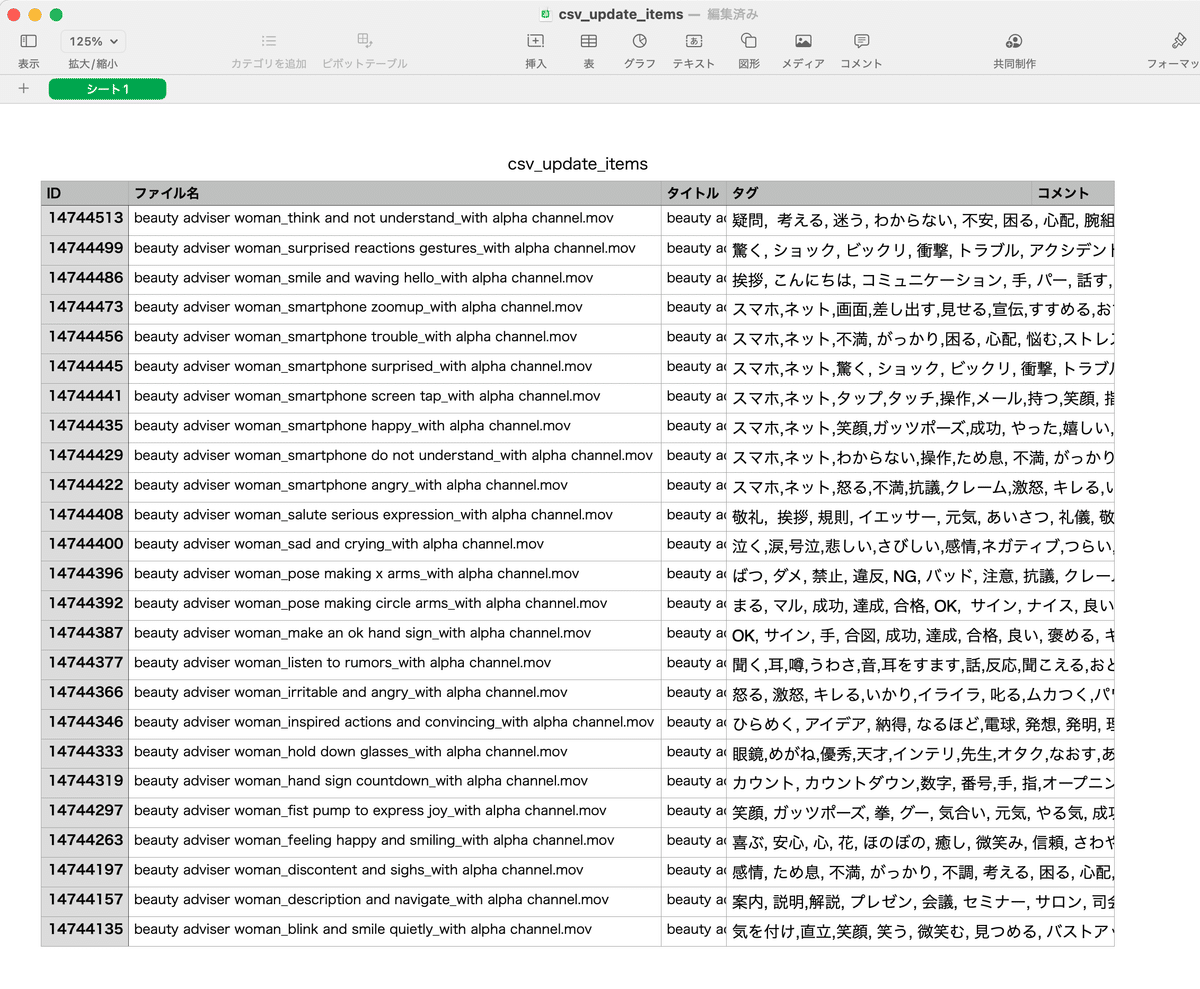The image size is (1200, 989).
Task: Click the add sheet plus button
Action: click(x=23, y=88)
